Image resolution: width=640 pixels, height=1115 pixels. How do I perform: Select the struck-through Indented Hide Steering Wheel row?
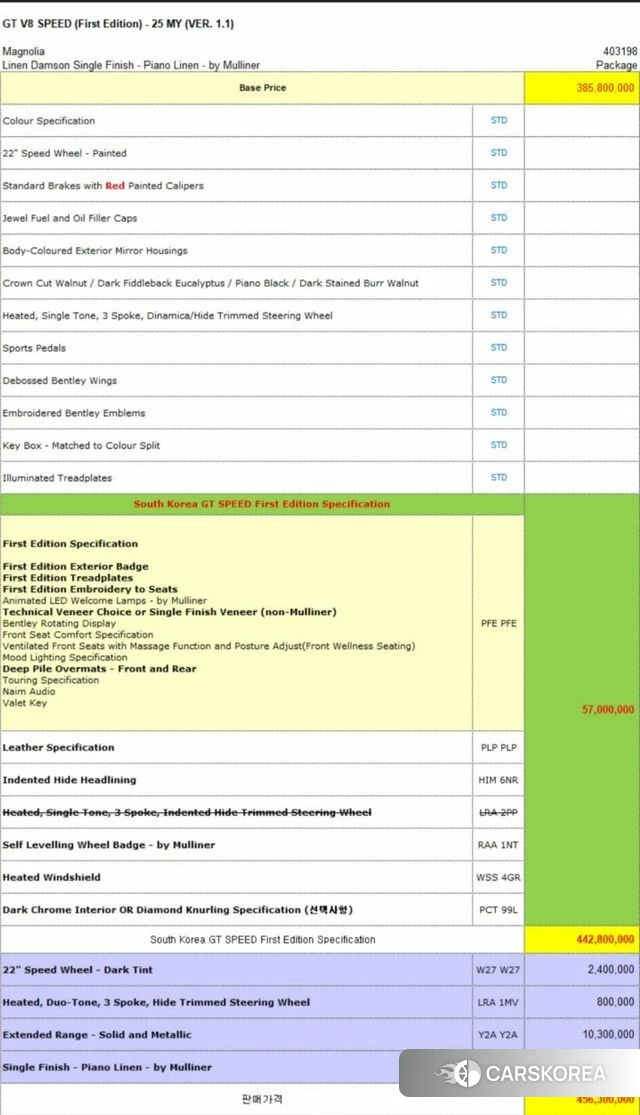[262, 812]
